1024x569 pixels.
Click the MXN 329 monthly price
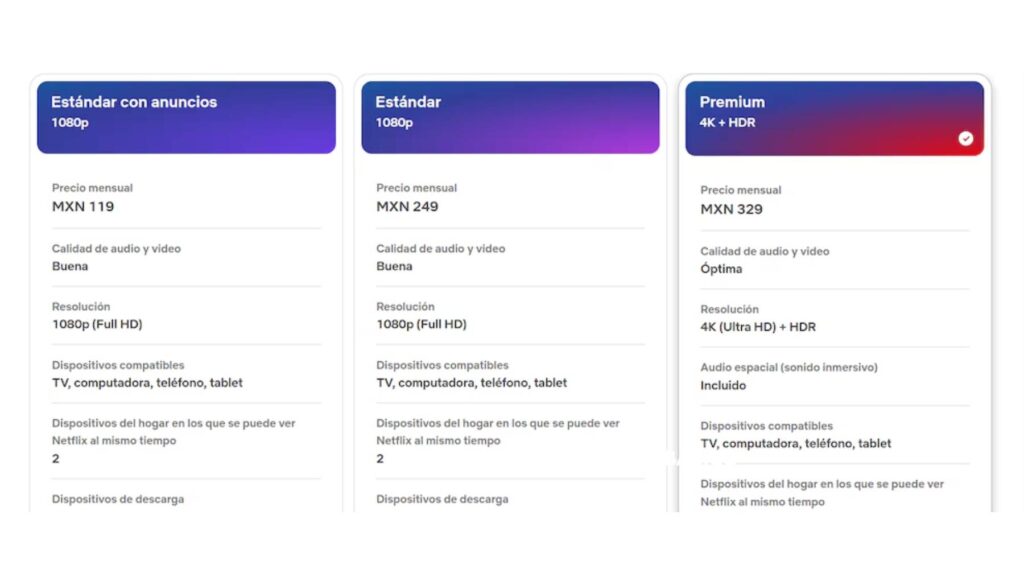coord(731,209)
